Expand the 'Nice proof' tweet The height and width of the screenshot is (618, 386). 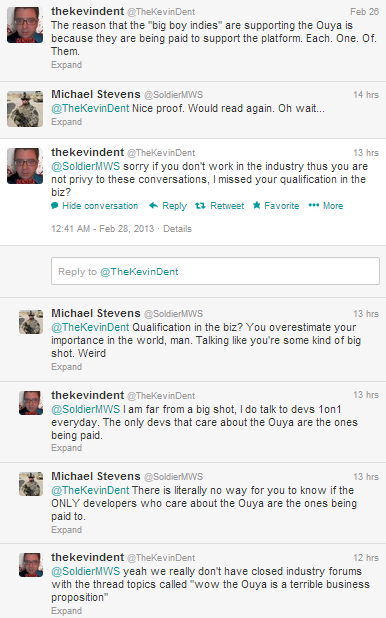[67, 122]
